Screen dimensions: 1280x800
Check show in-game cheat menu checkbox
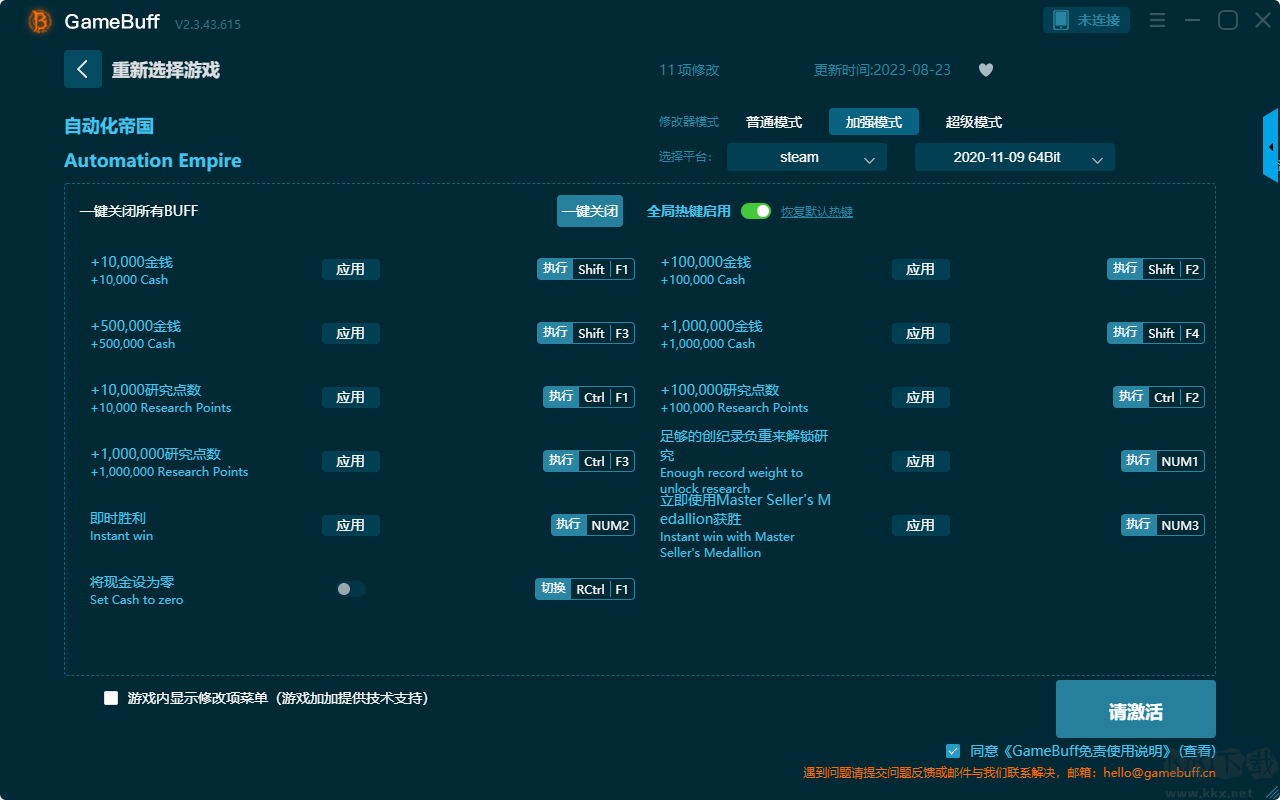(111, 698)
